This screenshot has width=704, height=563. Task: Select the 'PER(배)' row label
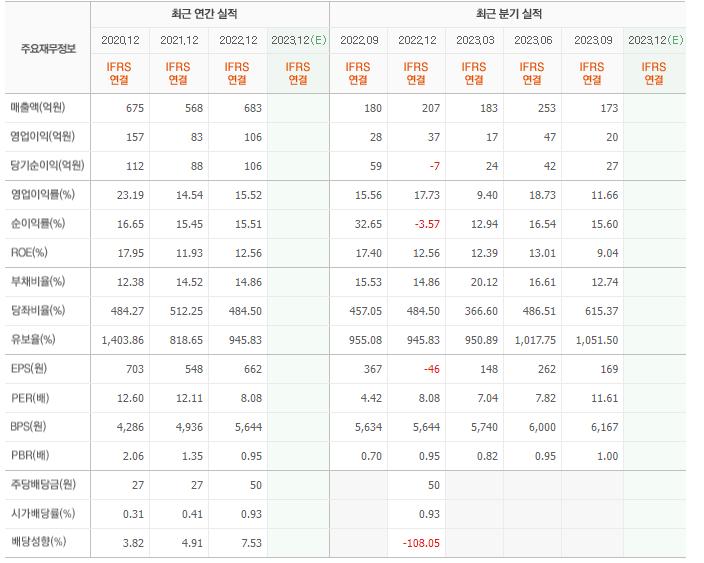click(30, 398)
